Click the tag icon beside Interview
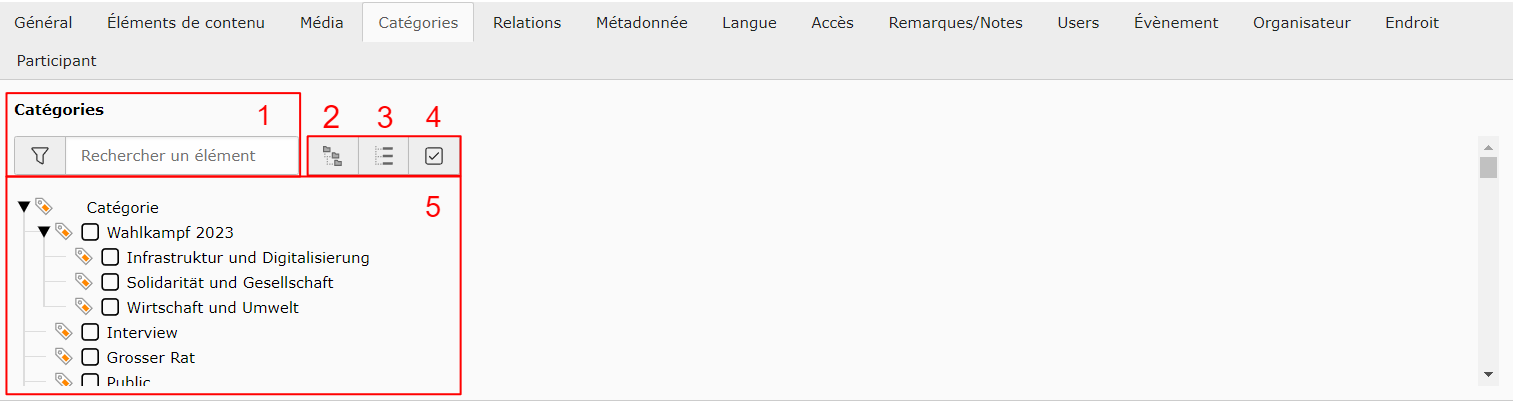 tap(64, 332)
